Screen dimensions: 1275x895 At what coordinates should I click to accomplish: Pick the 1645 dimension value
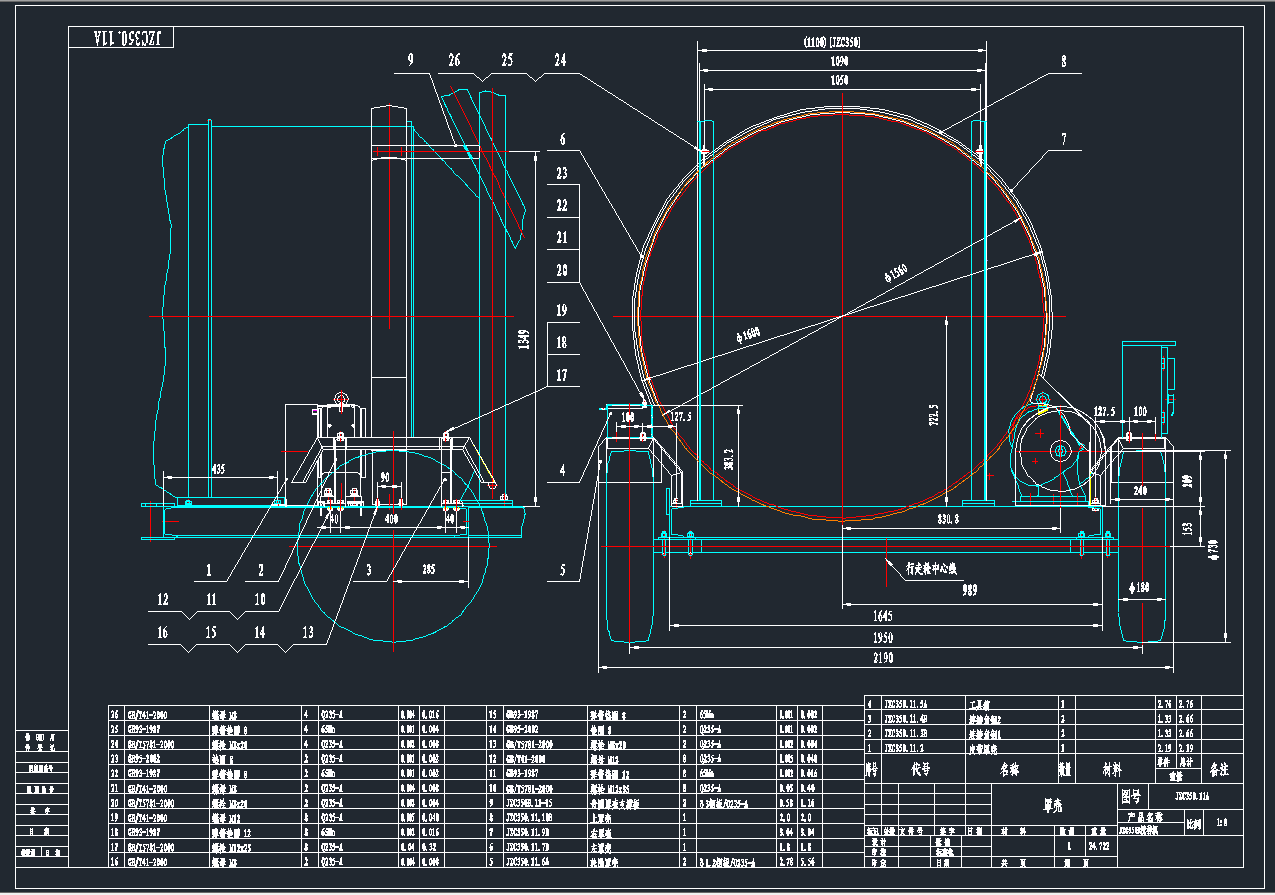click(x=882, y=616)
